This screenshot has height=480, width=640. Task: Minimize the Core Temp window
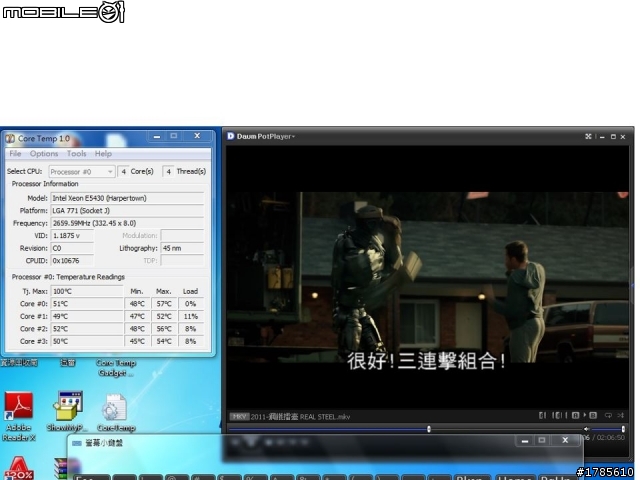157,136
